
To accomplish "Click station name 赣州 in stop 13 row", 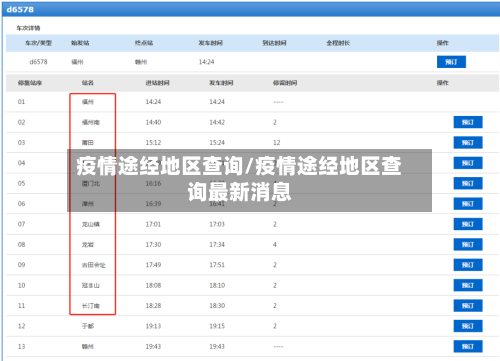I will 88,347.
